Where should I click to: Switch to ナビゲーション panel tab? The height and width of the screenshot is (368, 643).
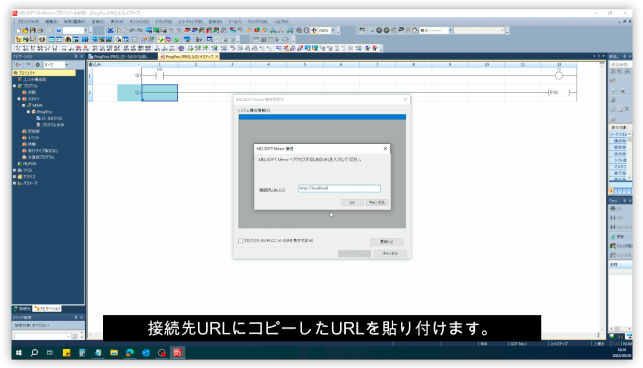point(47,309)
